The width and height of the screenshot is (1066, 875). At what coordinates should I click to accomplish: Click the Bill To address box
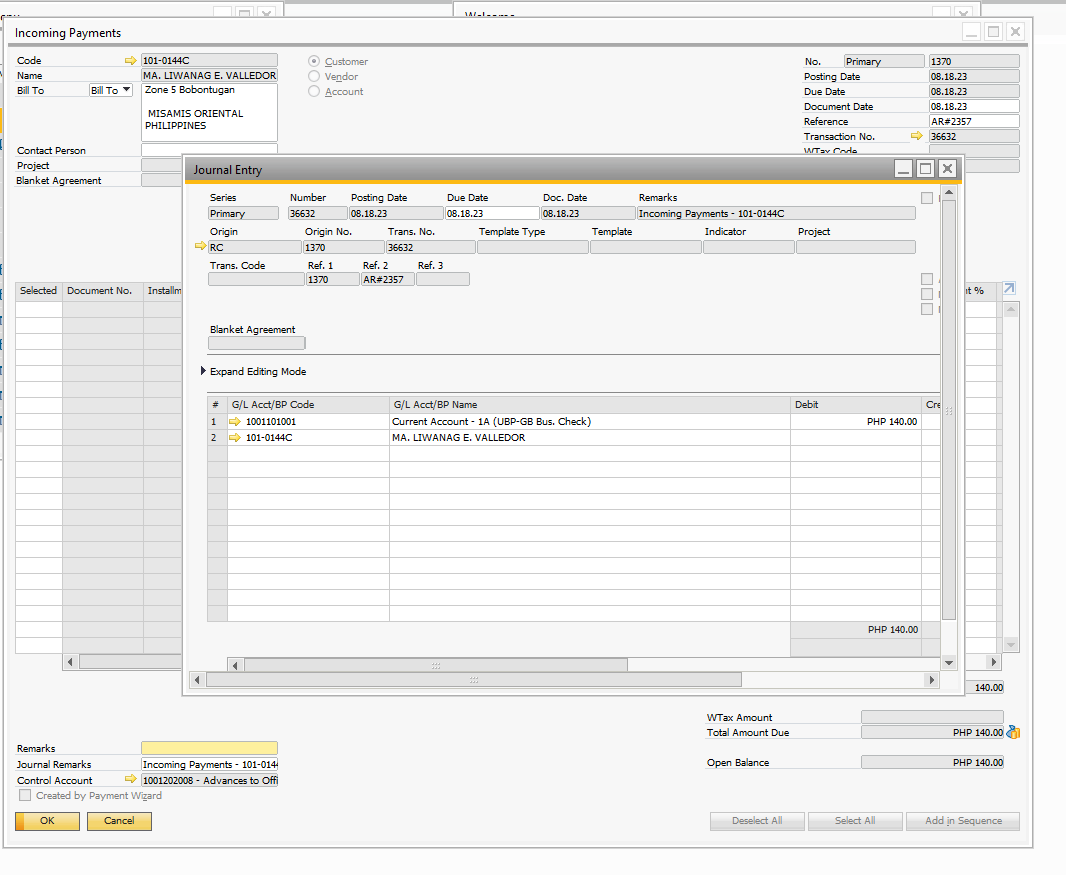point(209,112)
